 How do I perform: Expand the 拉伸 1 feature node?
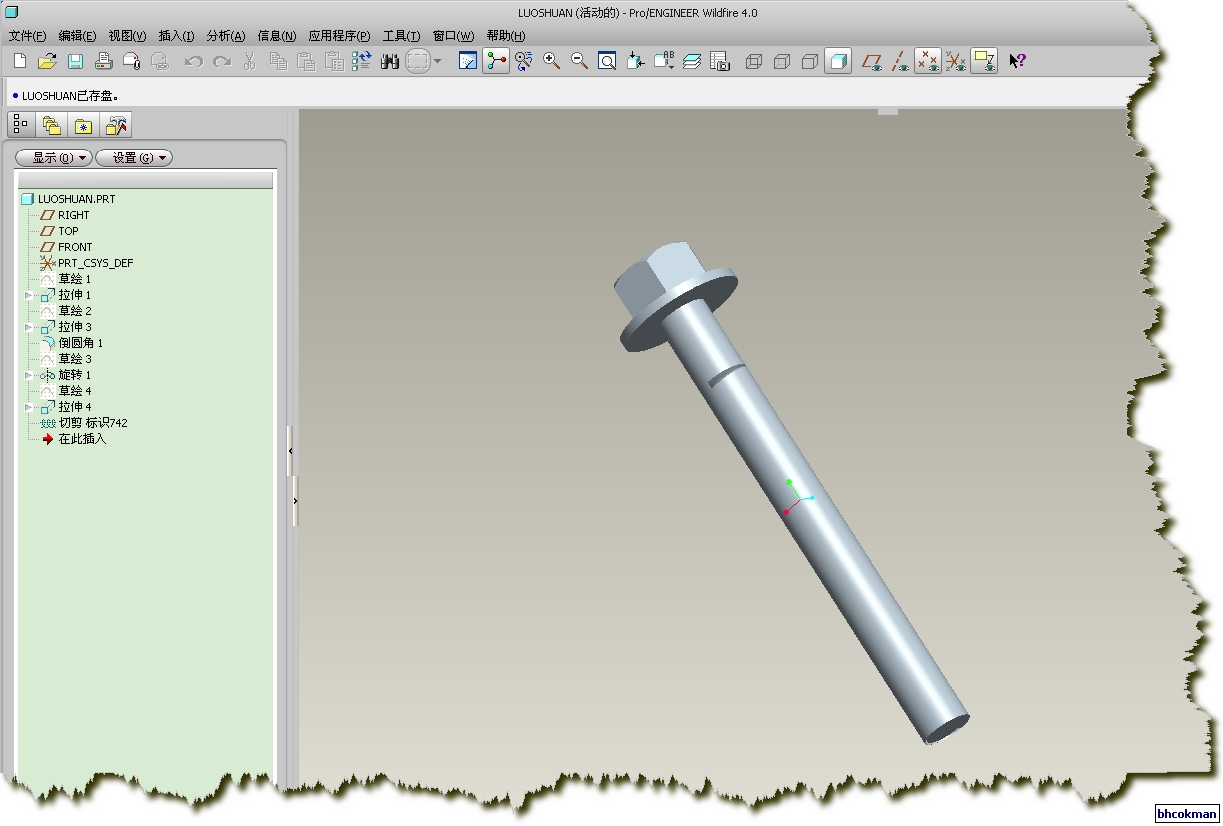pyautogui.click(x=28, y=295)
